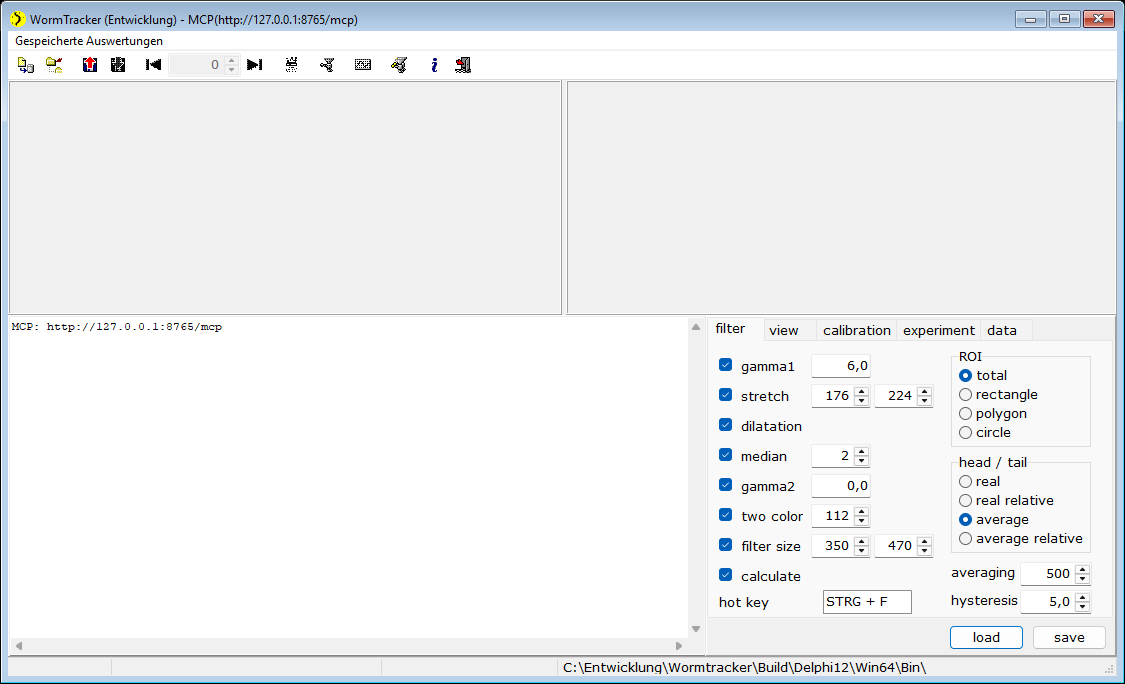Viewport: 1125px width, 684px height.
Task: Decrease the two color value stepper
Action: click(x=862, y=520)
